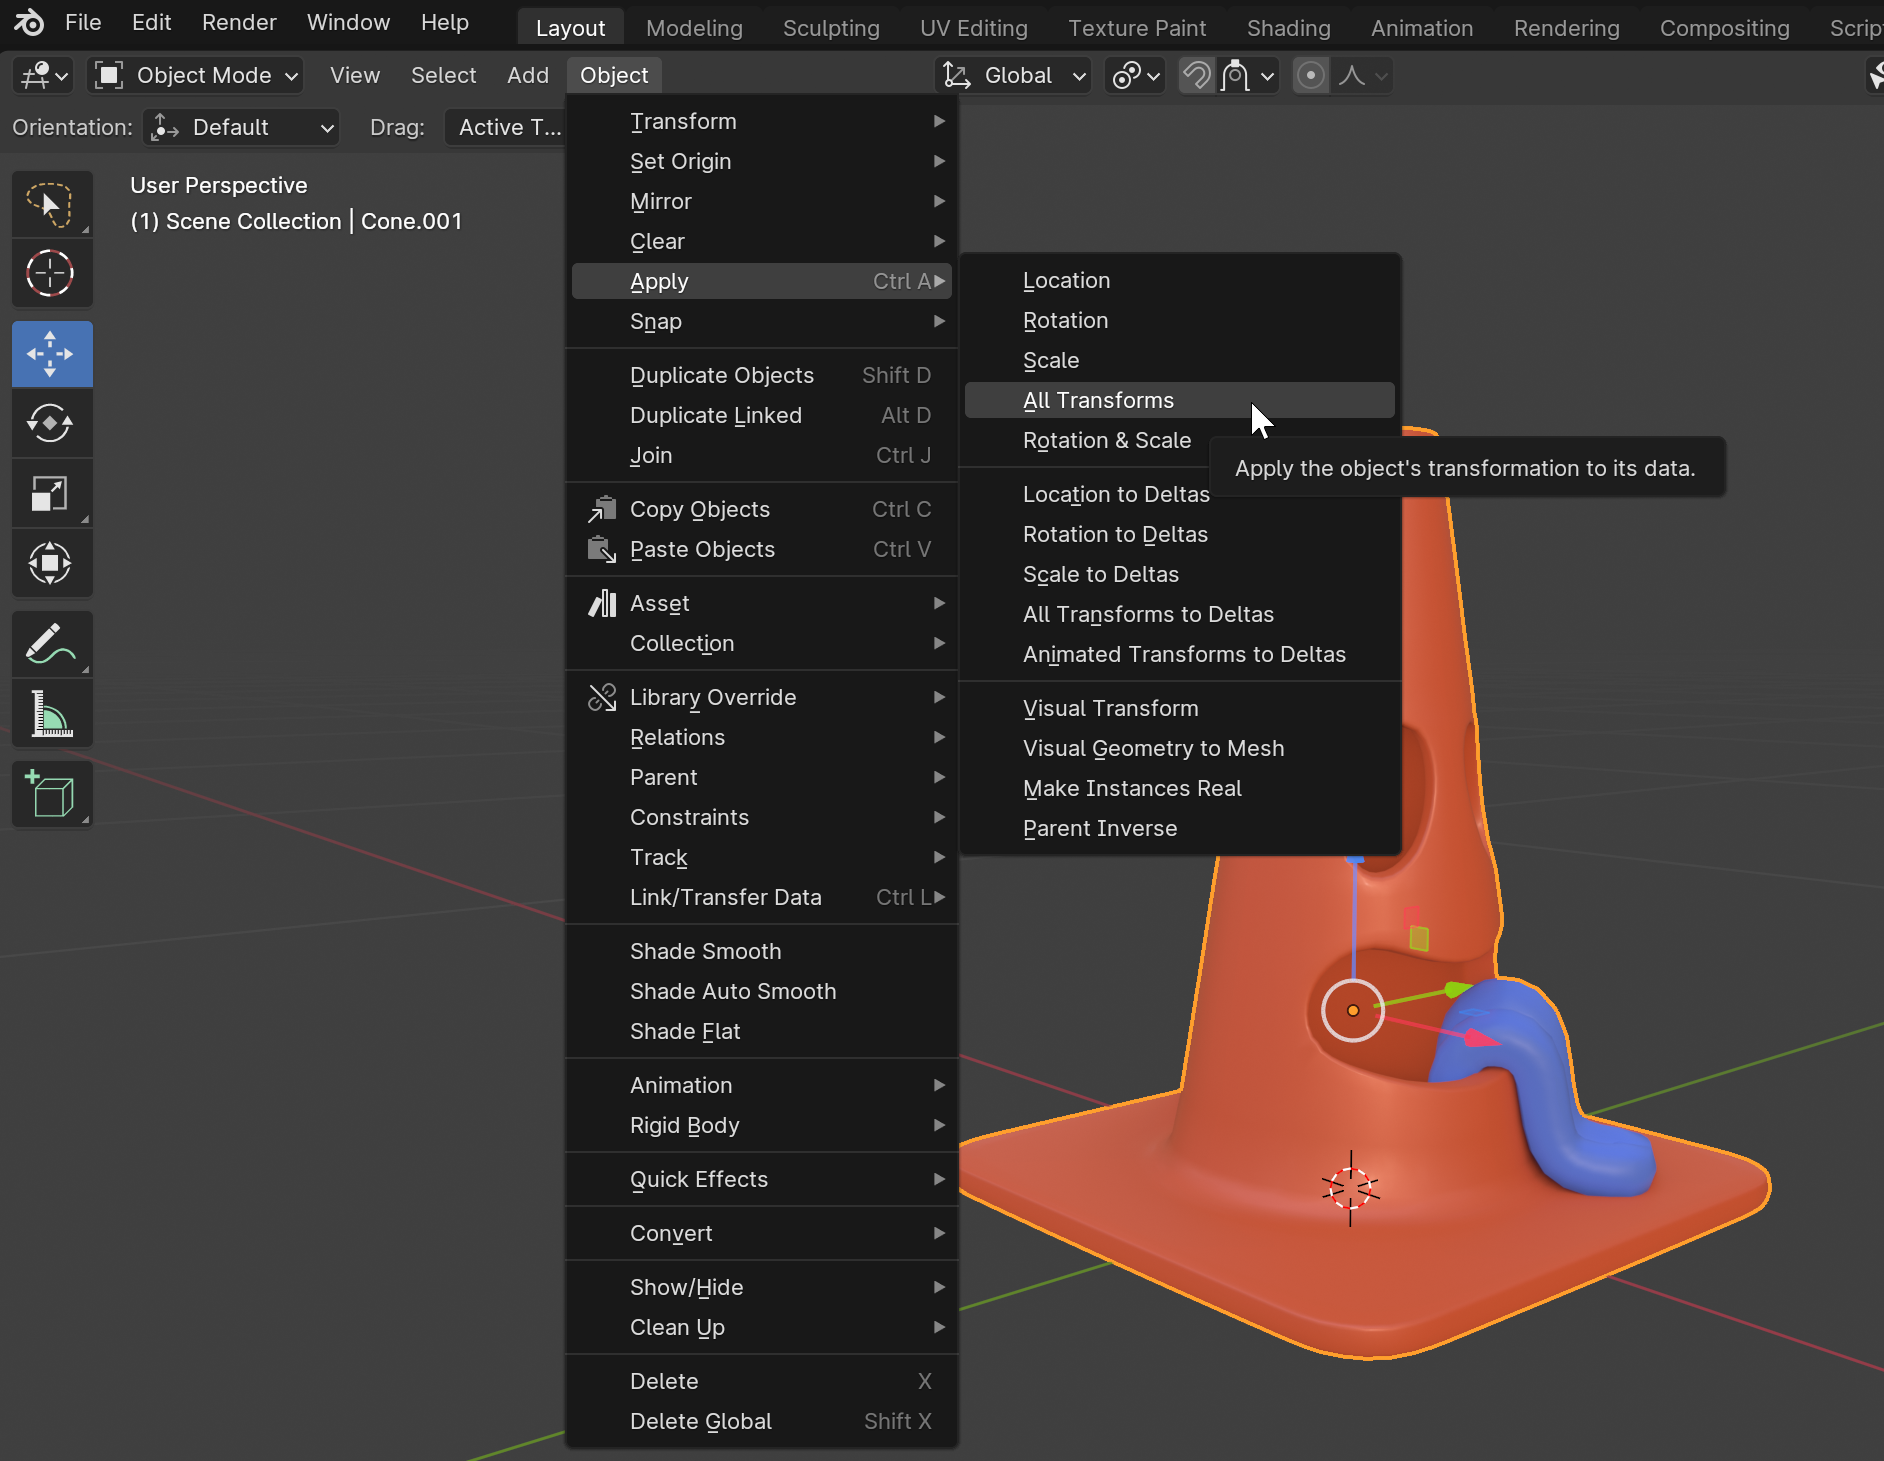Switch to the Compositing workspace tab
The height and width of the screenshot is (1461, 1884).
coord(1725,28)
